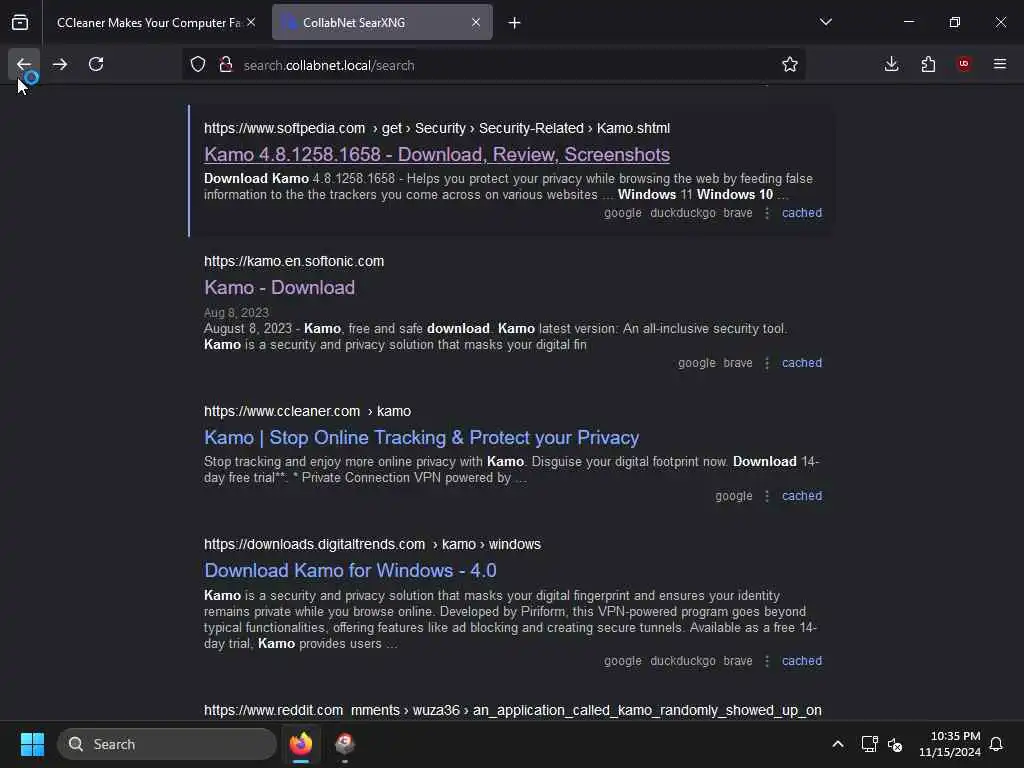The width and height of the screenshot is (1024, 768).
Task: Click the softpedia.com result URL
Action: [x=437, y=128]
